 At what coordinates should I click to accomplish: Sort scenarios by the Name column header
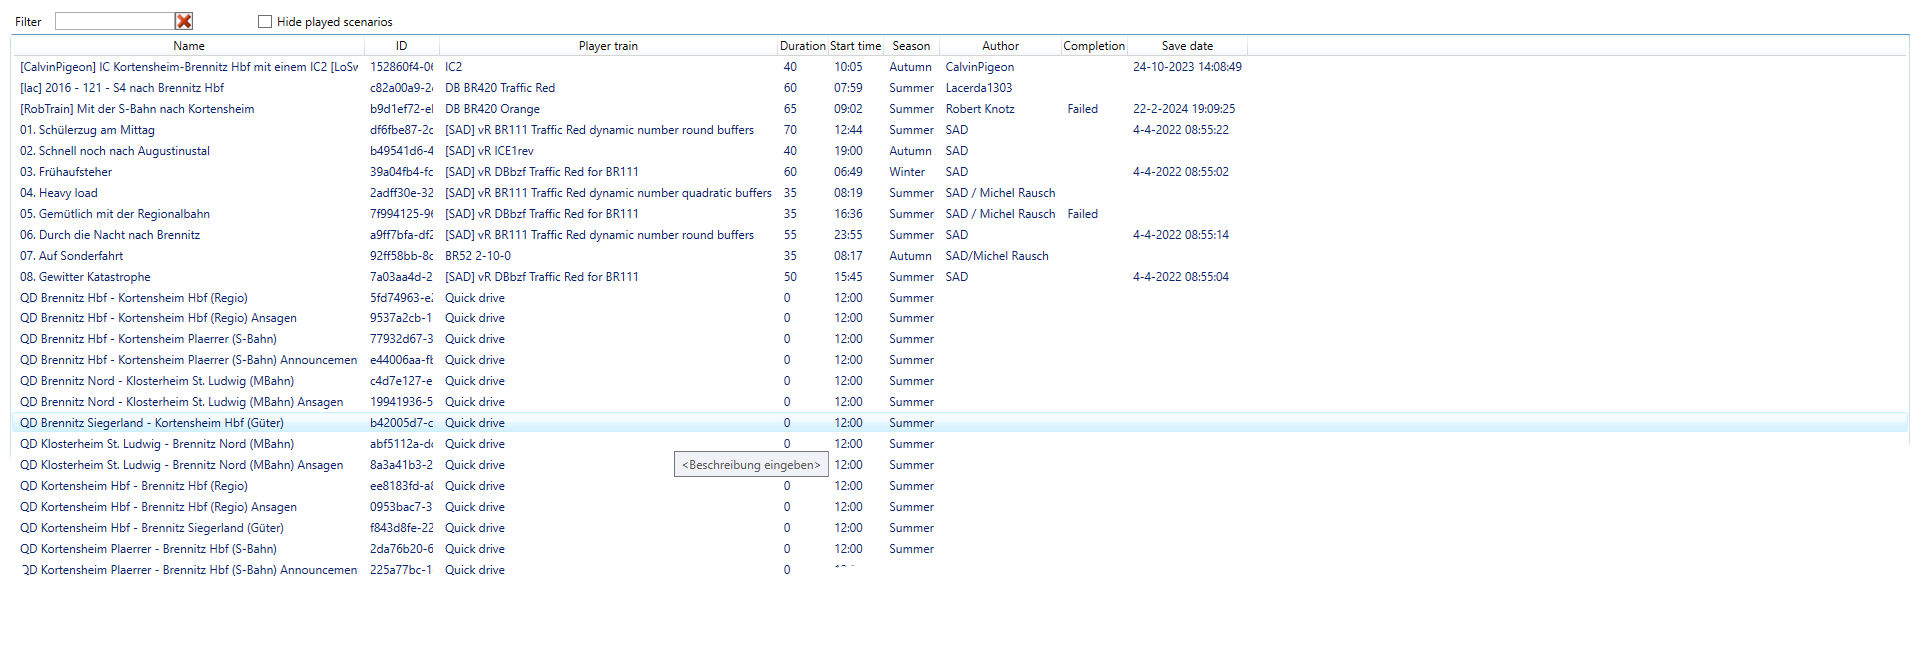click(188, 46)
